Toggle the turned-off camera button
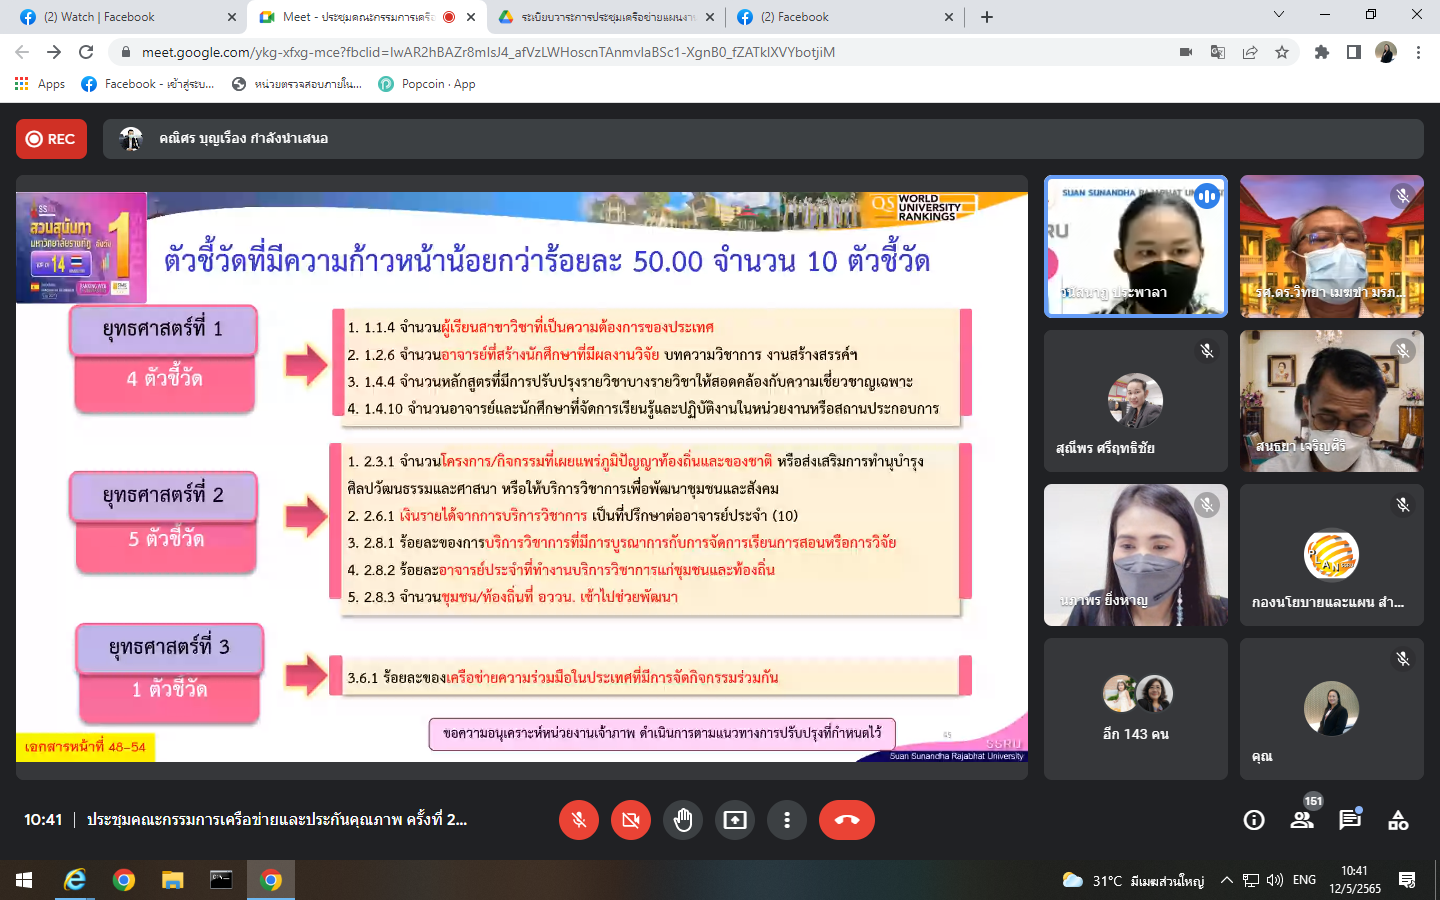The image size is (1440, 900). pos(631,820)
